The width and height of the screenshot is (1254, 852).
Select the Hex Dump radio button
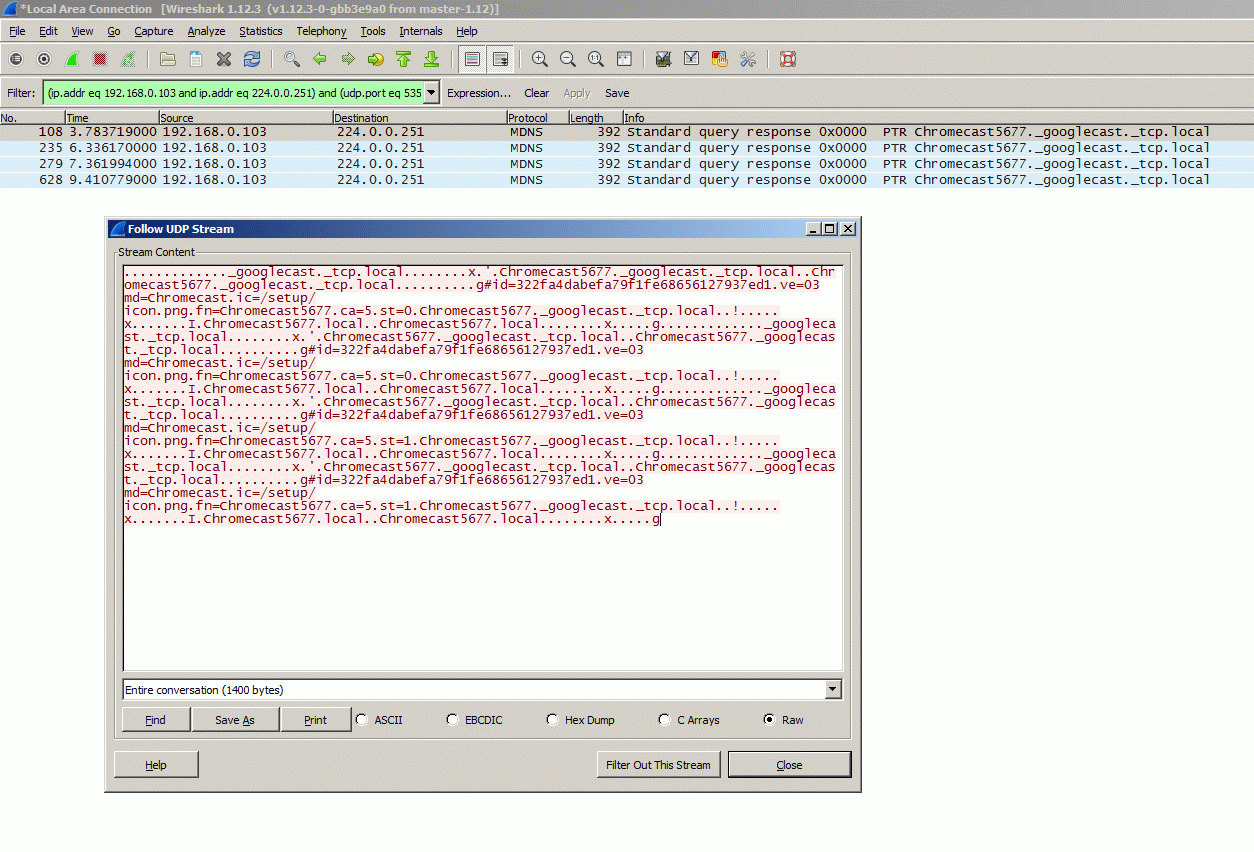pos(552,719)
